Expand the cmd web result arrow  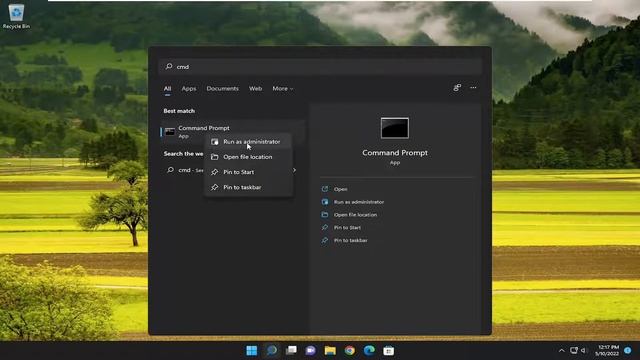coord(294,170)
